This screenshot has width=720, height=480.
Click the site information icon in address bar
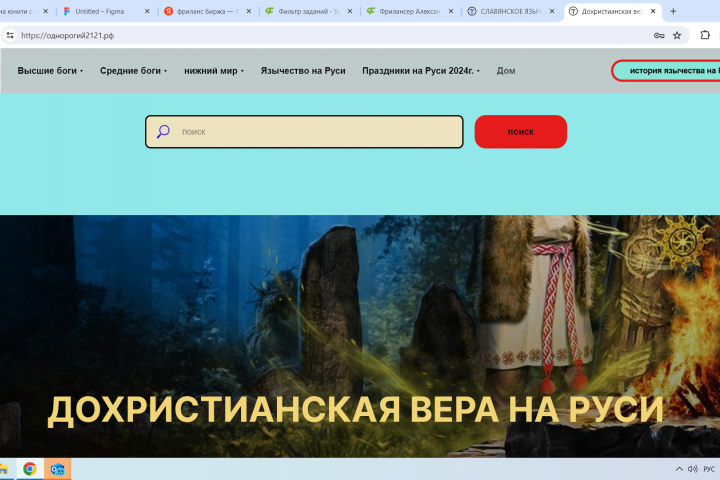(x=10, y=35)
